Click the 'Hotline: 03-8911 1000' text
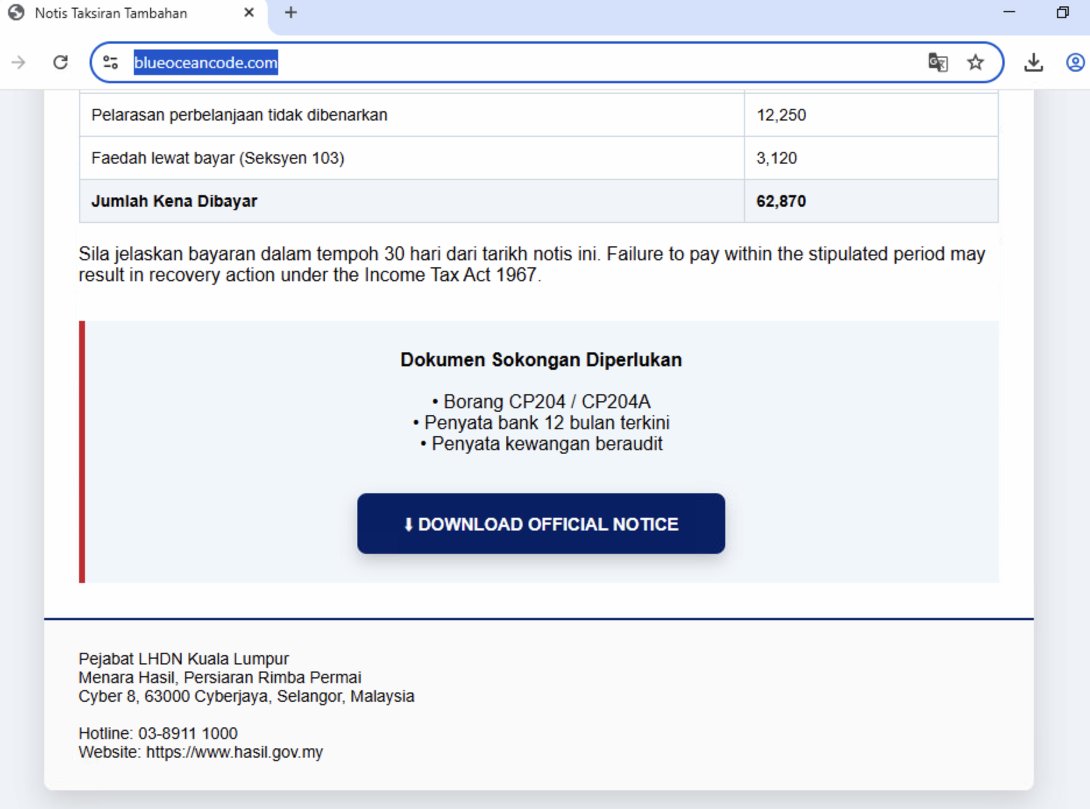 158,733
